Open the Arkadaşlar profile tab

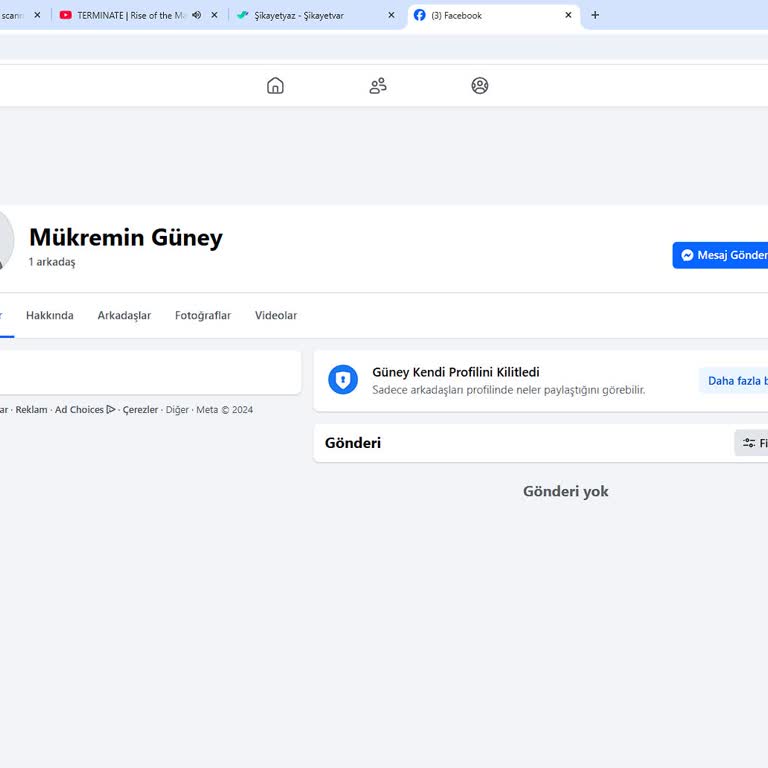[x=124, y=315]
